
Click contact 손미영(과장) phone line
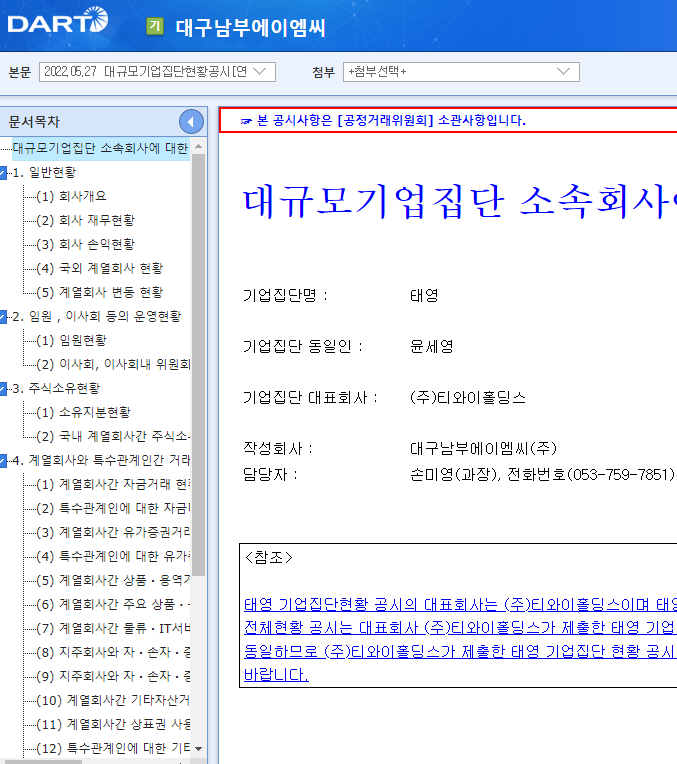point(542,475)
